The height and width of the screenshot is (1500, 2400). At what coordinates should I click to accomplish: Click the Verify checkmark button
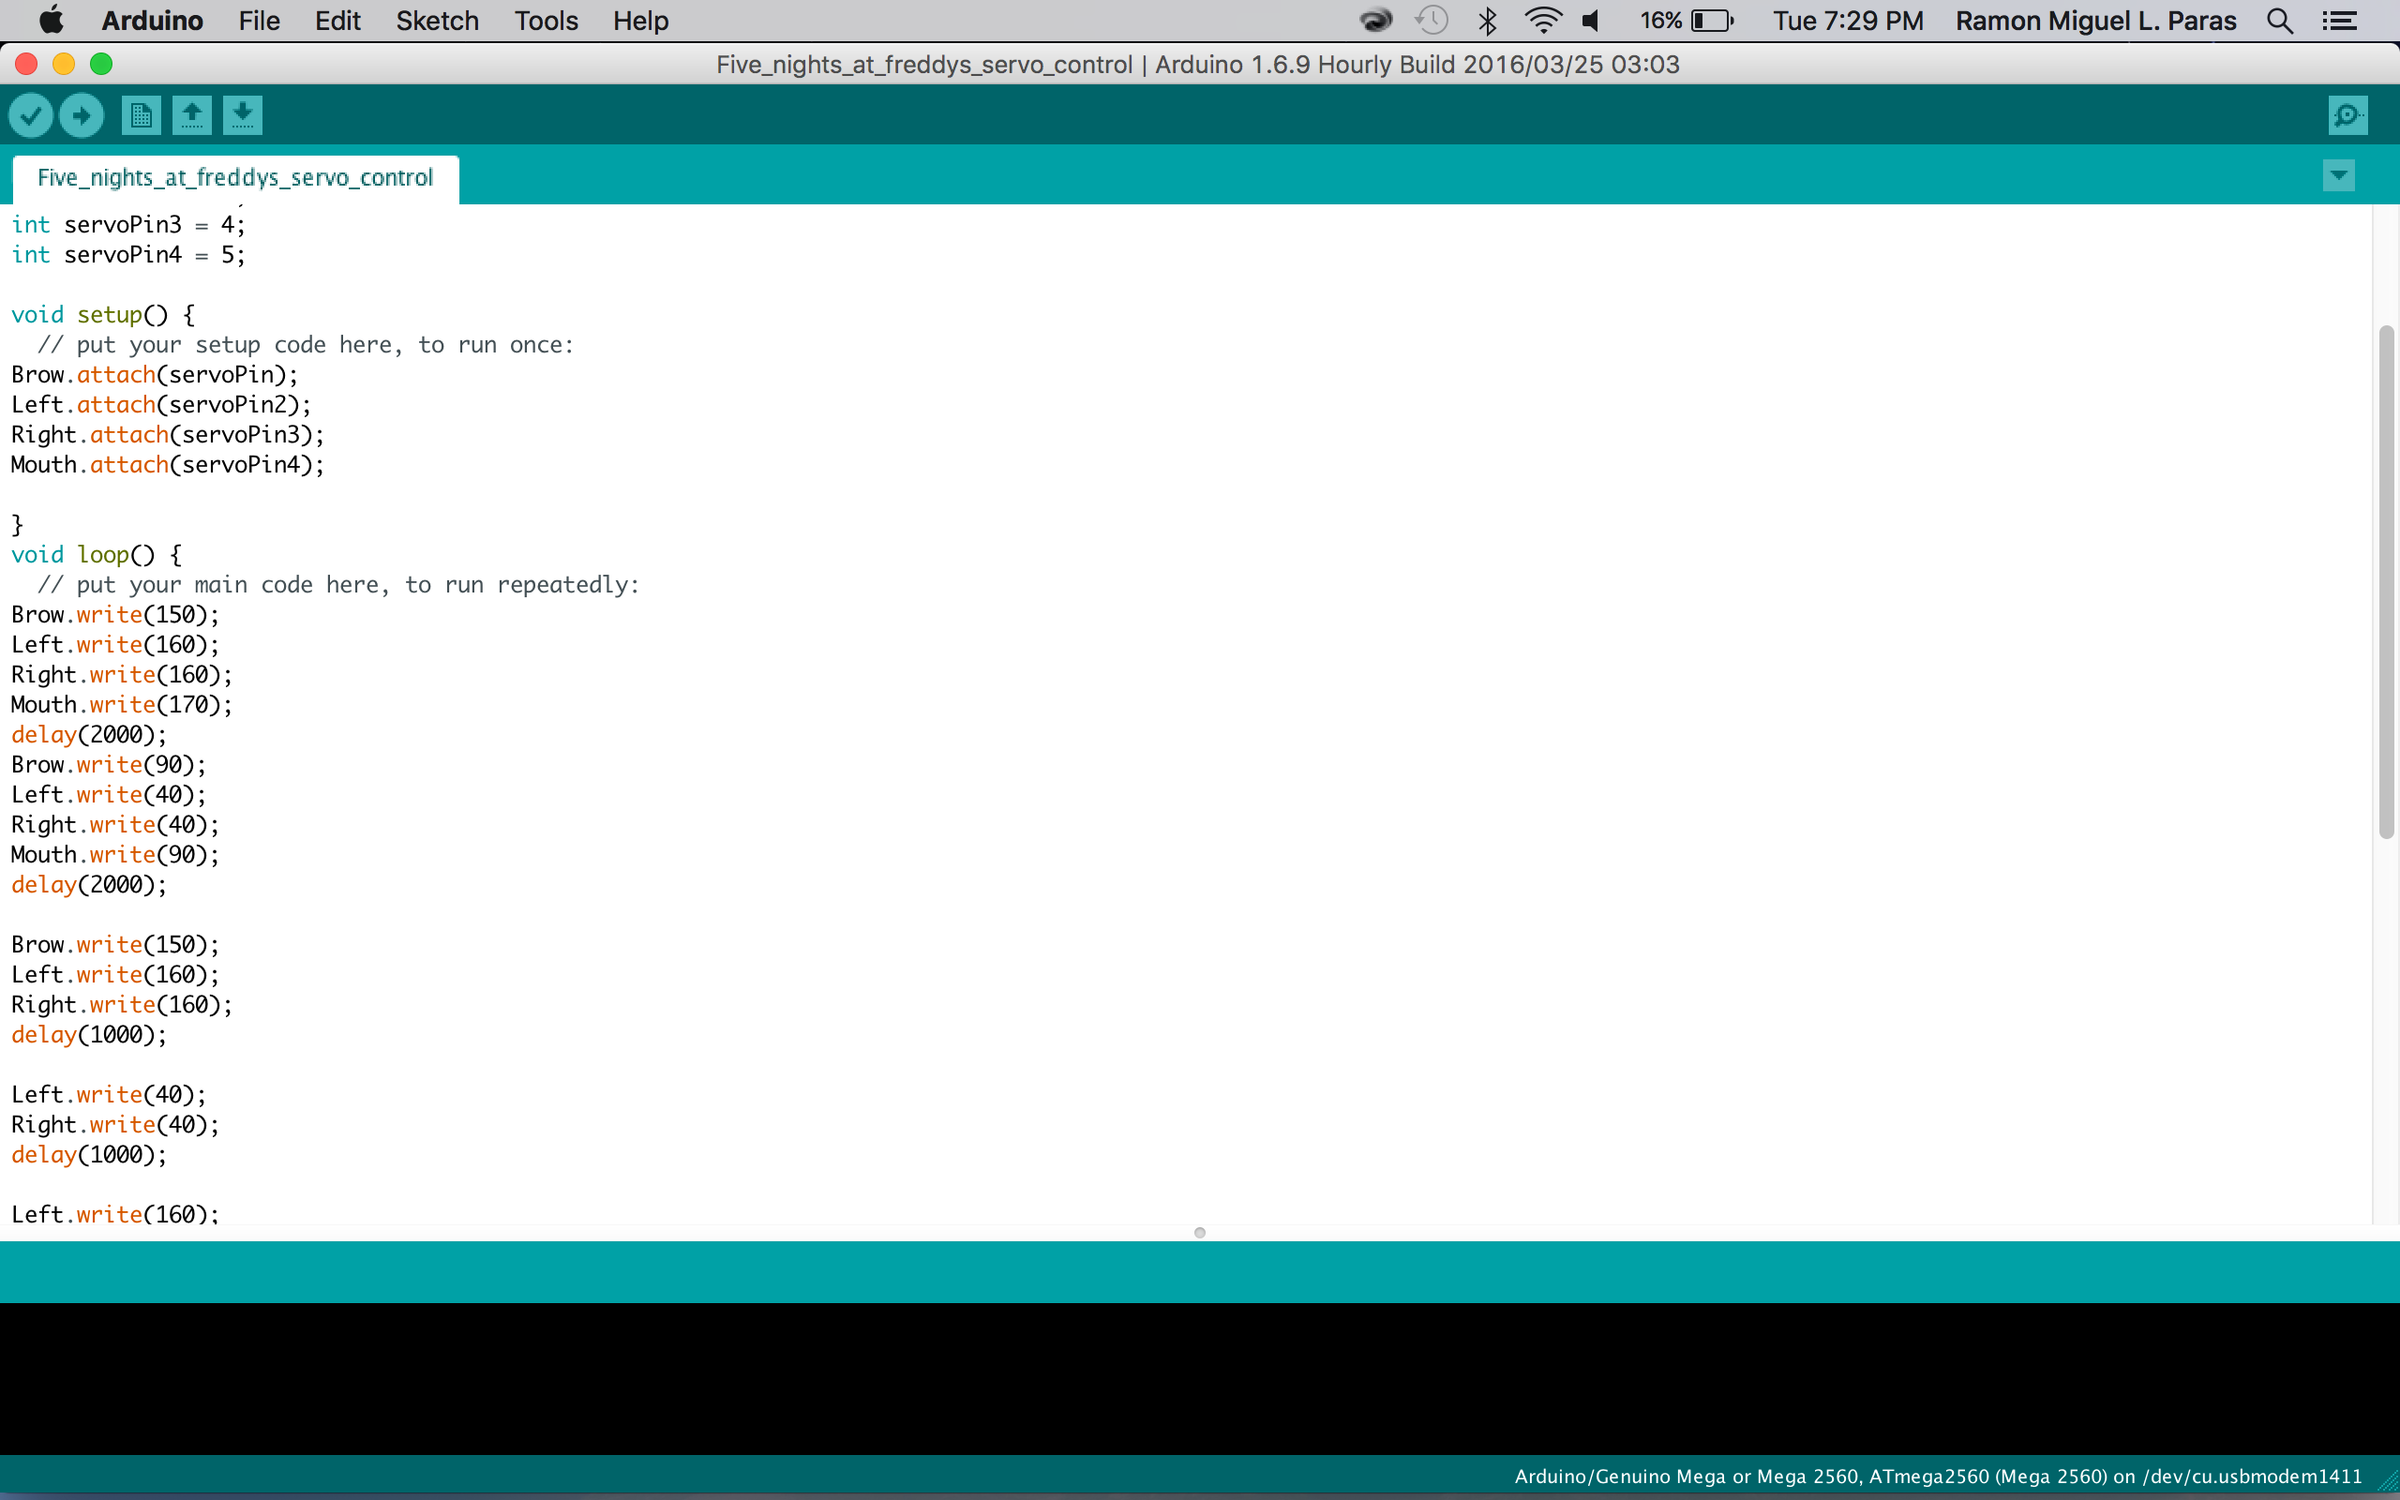[31, 115]
